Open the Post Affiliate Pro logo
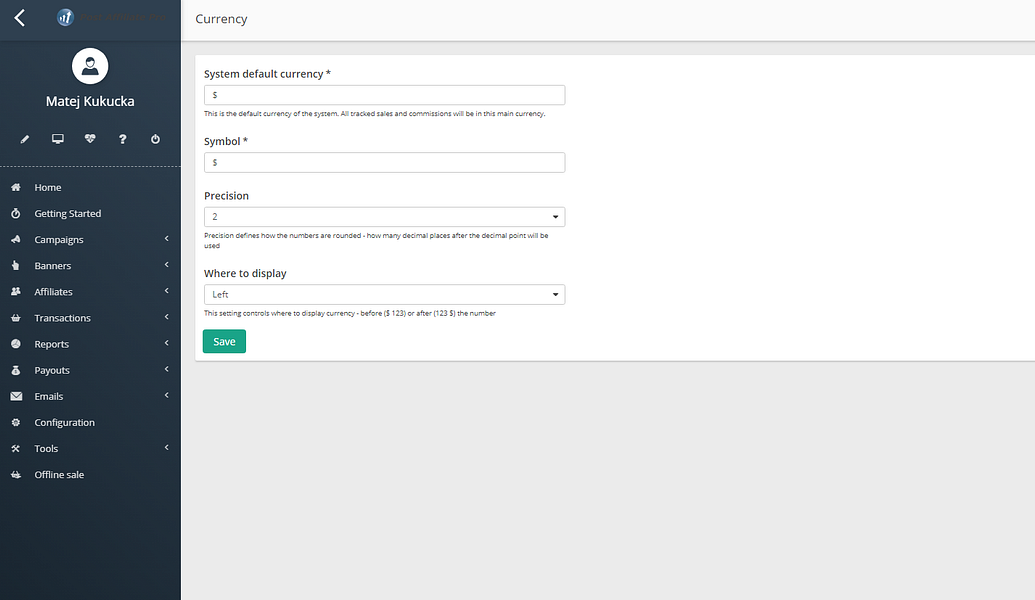The width and height of the screenshot is (1035, 600). point(111,17)
